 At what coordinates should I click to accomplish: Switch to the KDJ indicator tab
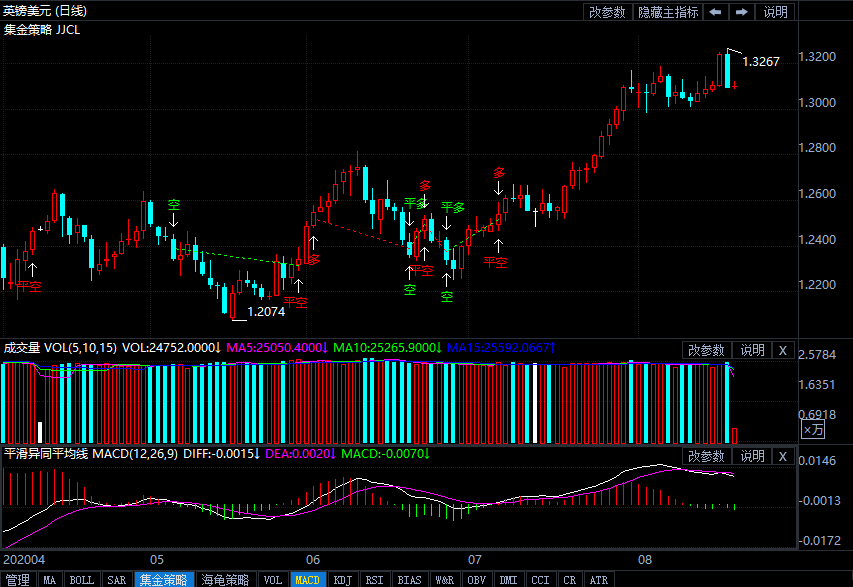click(342, 580)
